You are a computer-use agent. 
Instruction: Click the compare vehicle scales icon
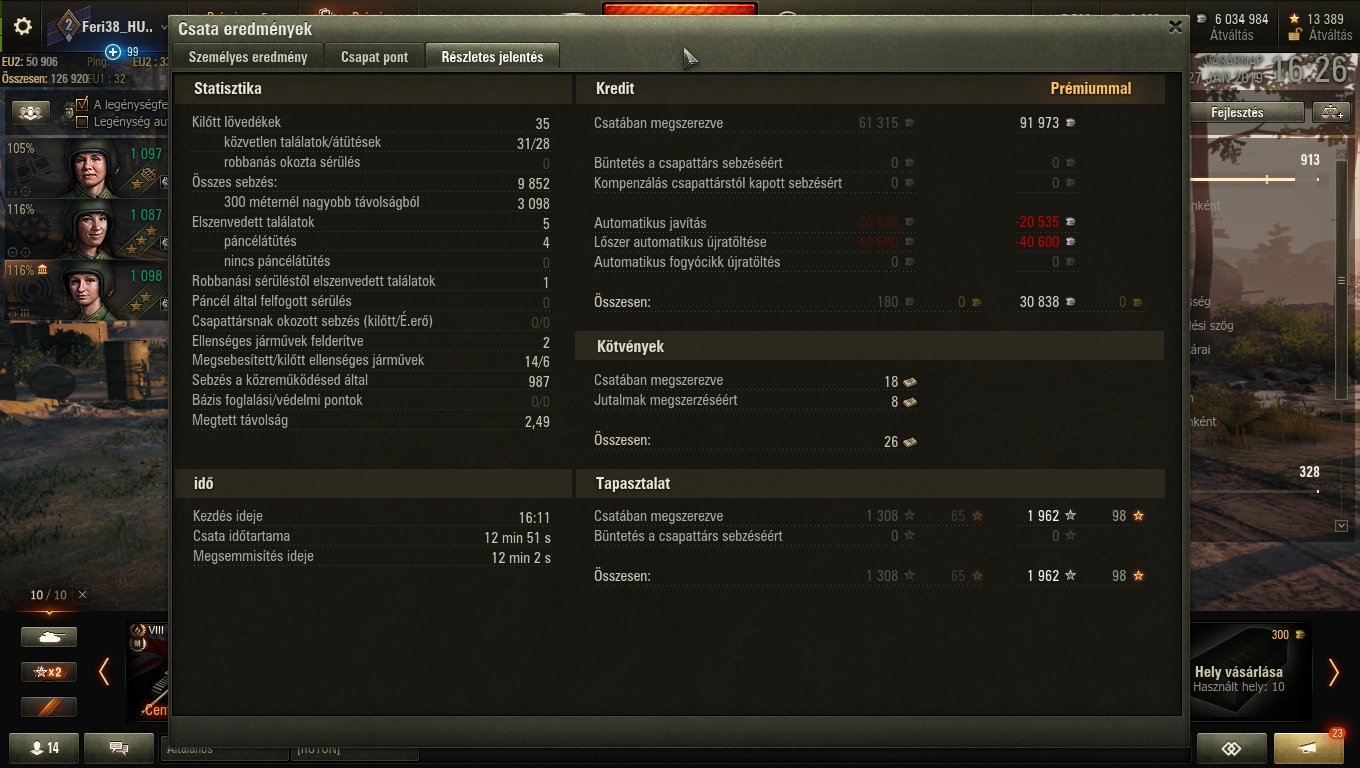(1335, 112)
